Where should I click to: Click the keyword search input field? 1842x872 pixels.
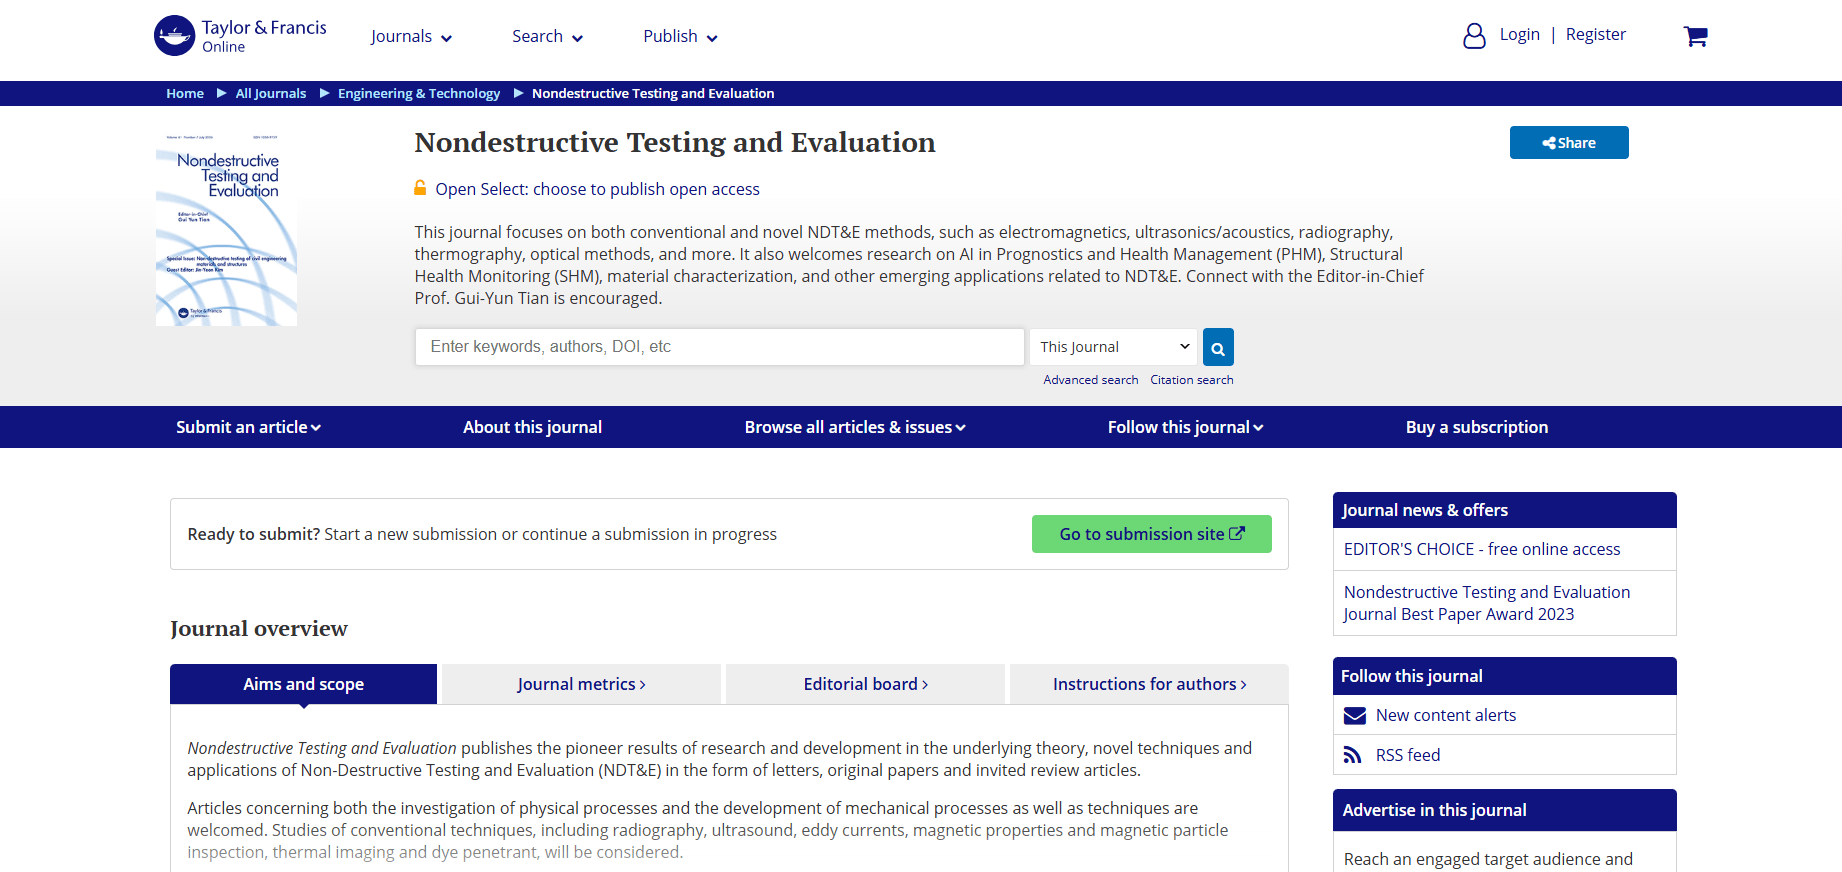720,347
